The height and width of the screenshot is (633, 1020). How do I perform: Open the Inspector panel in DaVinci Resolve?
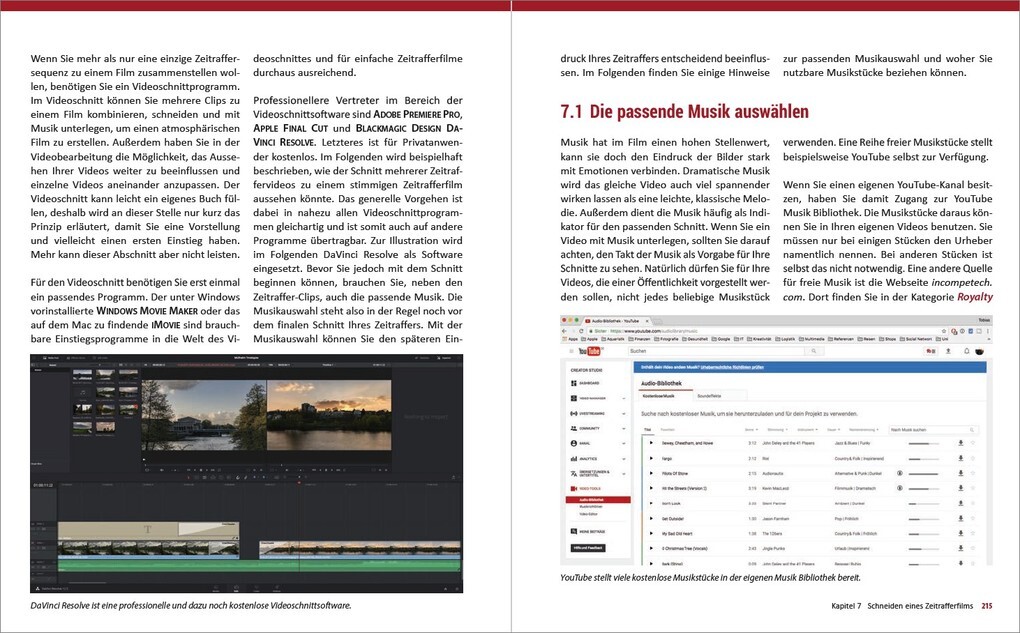tap(443, 358)
